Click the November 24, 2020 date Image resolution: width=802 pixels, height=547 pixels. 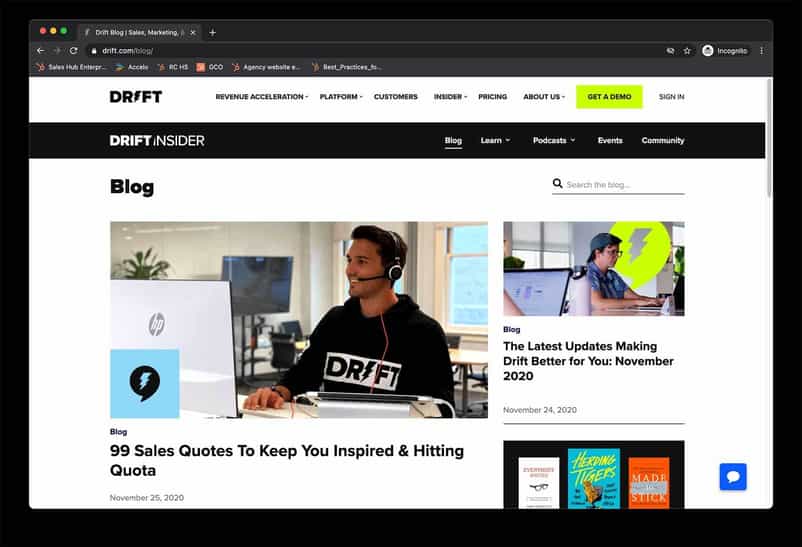[540, 410]
